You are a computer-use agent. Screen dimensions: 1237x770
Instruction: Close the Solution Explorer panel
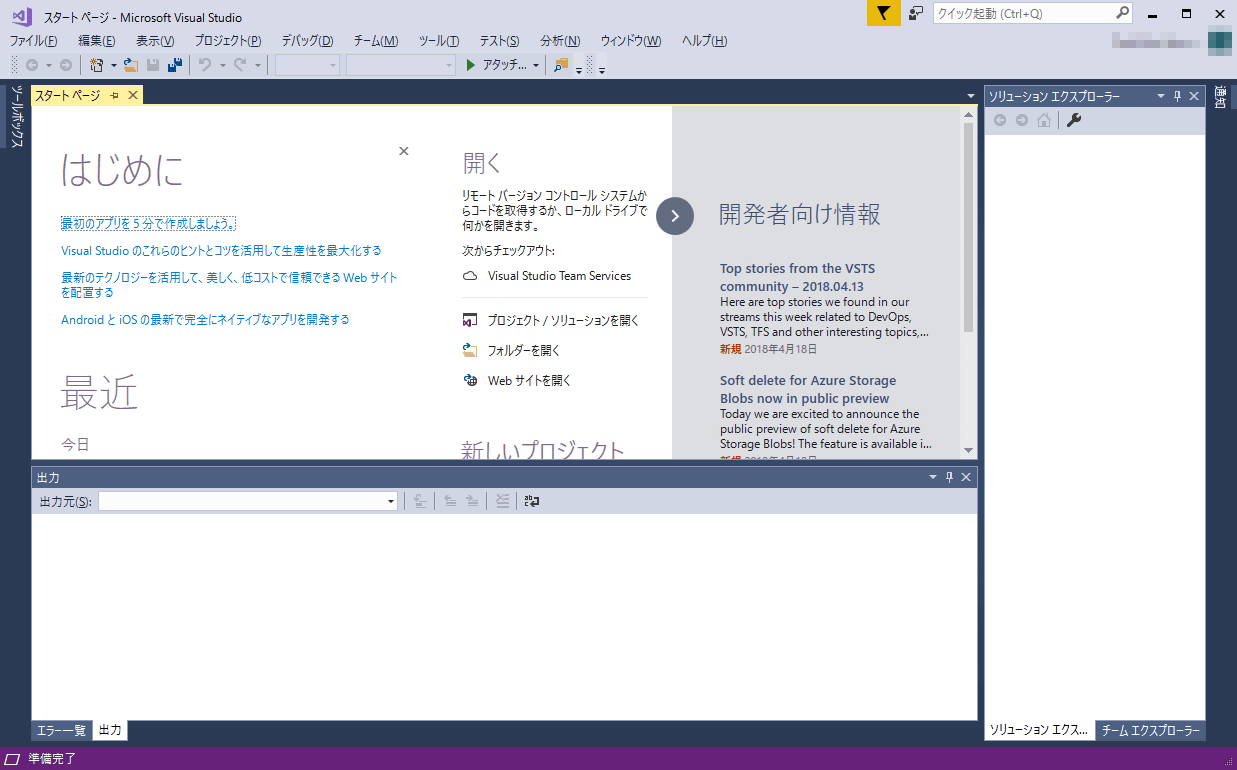coord(1194,96)
